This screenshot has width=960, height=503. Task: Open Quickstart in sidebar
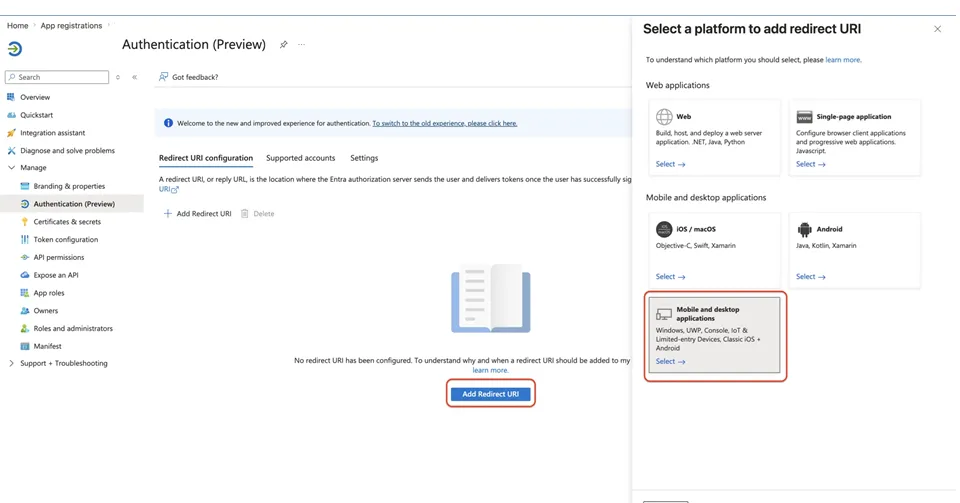pyautogui.click(x=36, y=115)
